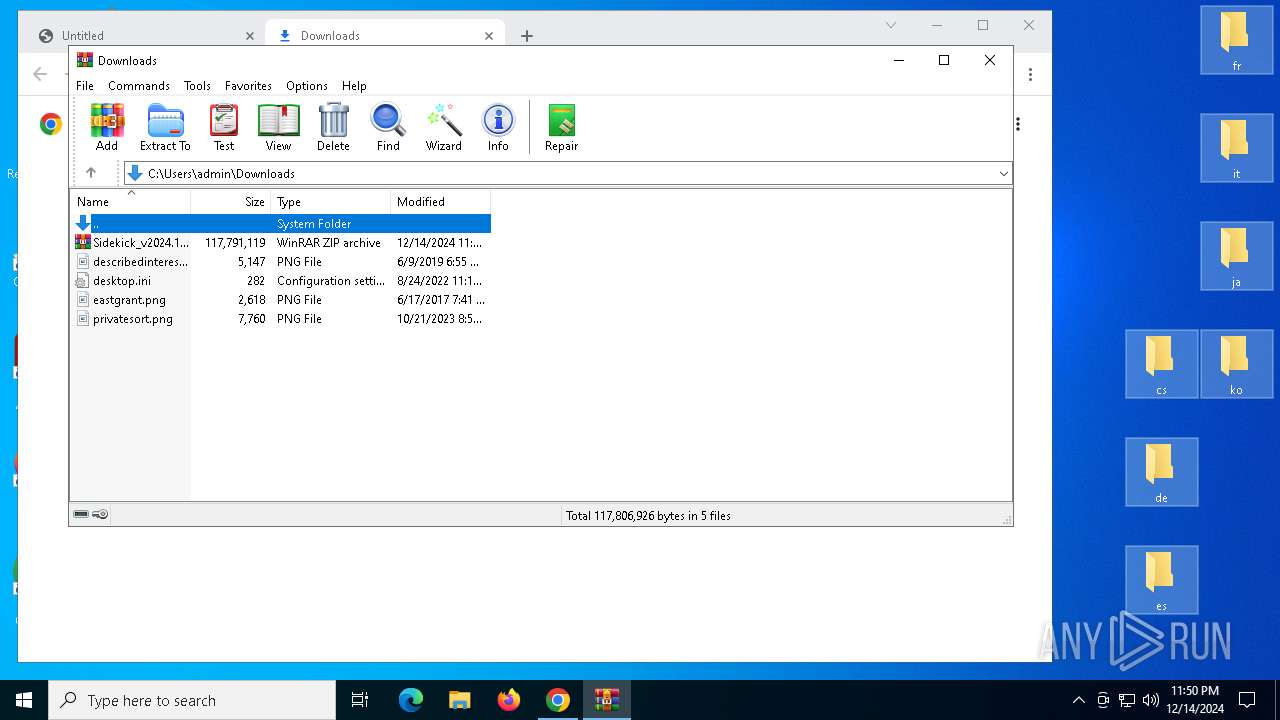1280x720 pixels.
Task: Show archive Info
Action: (x=498, y=127)
